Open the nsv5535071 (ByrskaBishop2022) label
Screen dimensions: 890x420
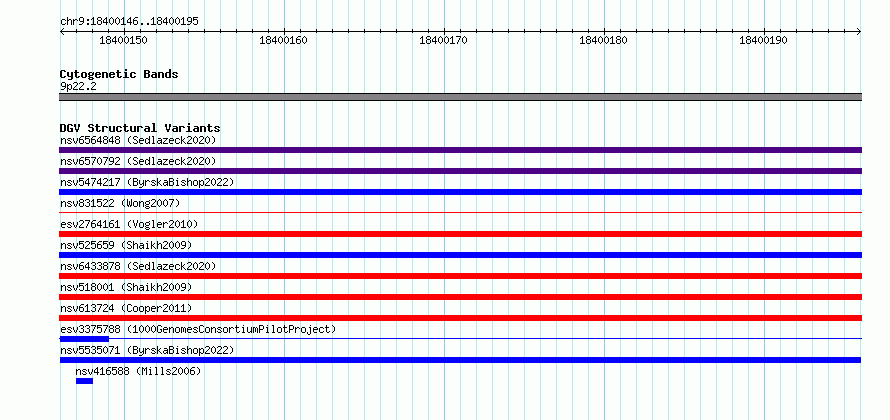[x=147, y=350]
